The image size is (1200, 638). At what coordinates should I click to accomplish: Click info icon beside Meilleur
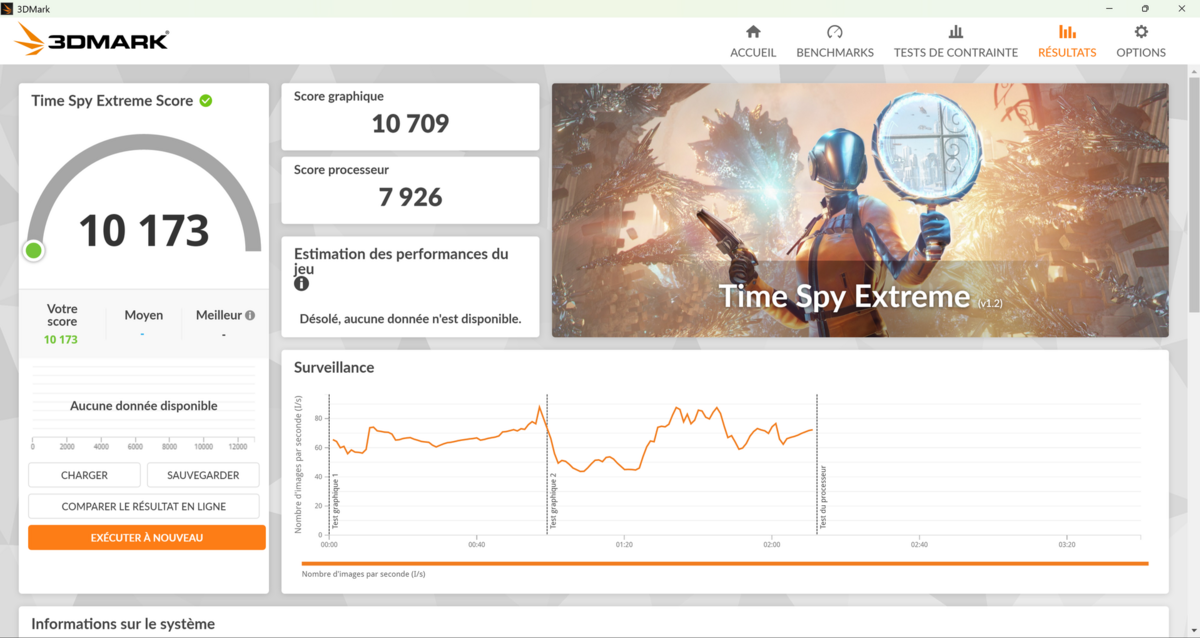point(250,315)
